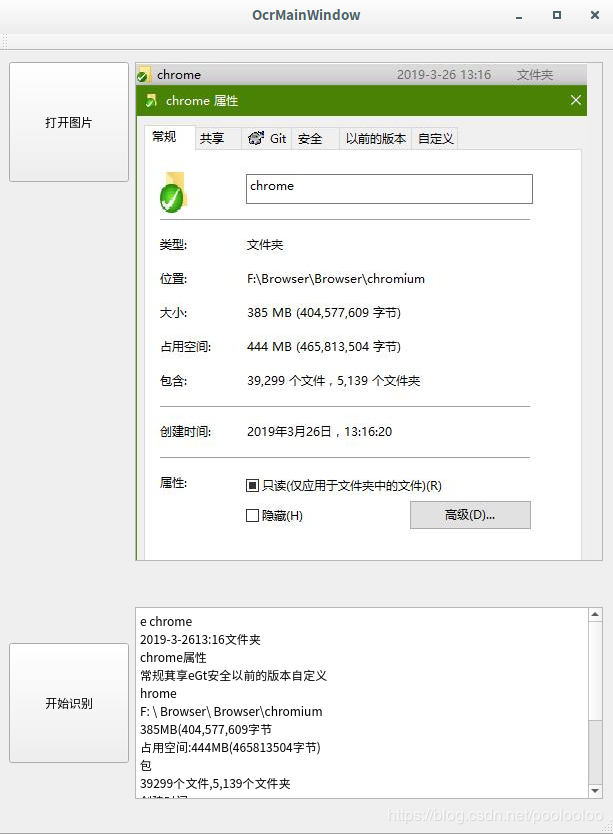Close the OcrMainWindow

tap(595, 15)
